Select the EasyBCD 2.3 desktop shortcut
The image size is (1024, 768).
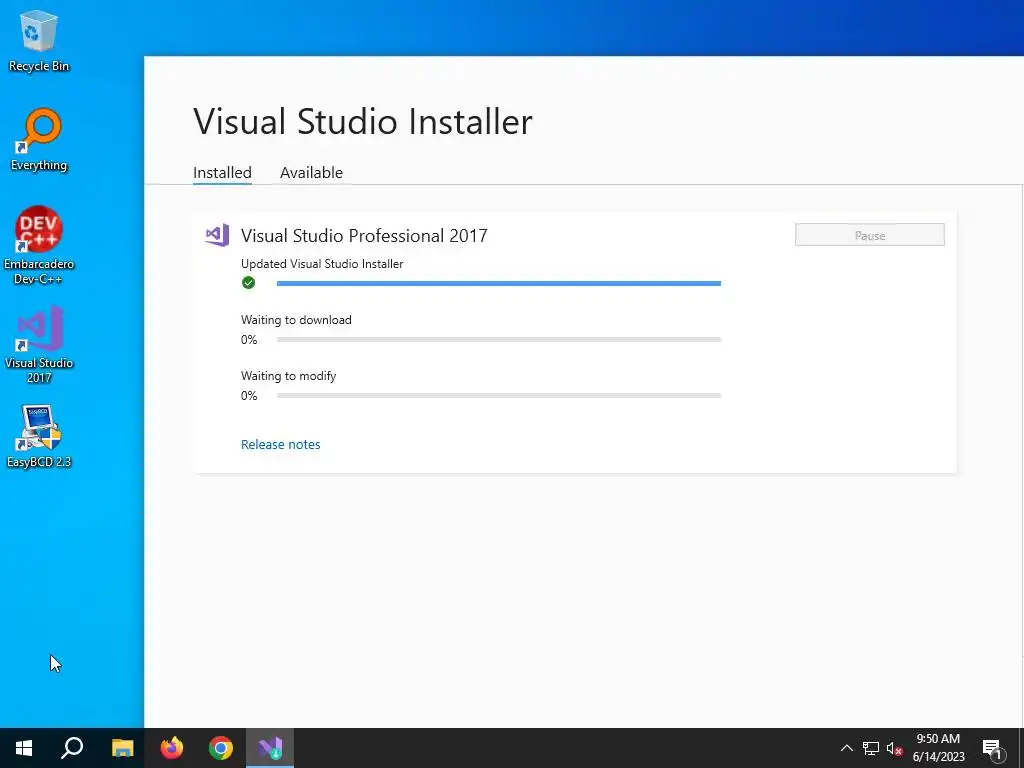click(39, 436)
